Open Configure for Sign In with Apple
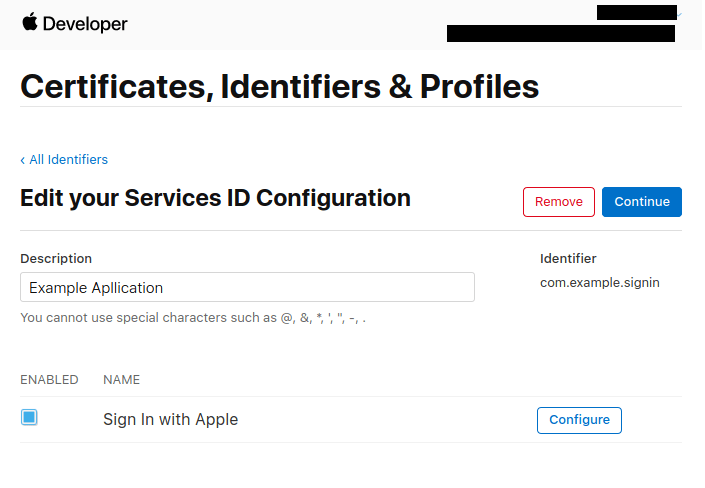This screenshot has width=705, height=488. click(579, 420)
